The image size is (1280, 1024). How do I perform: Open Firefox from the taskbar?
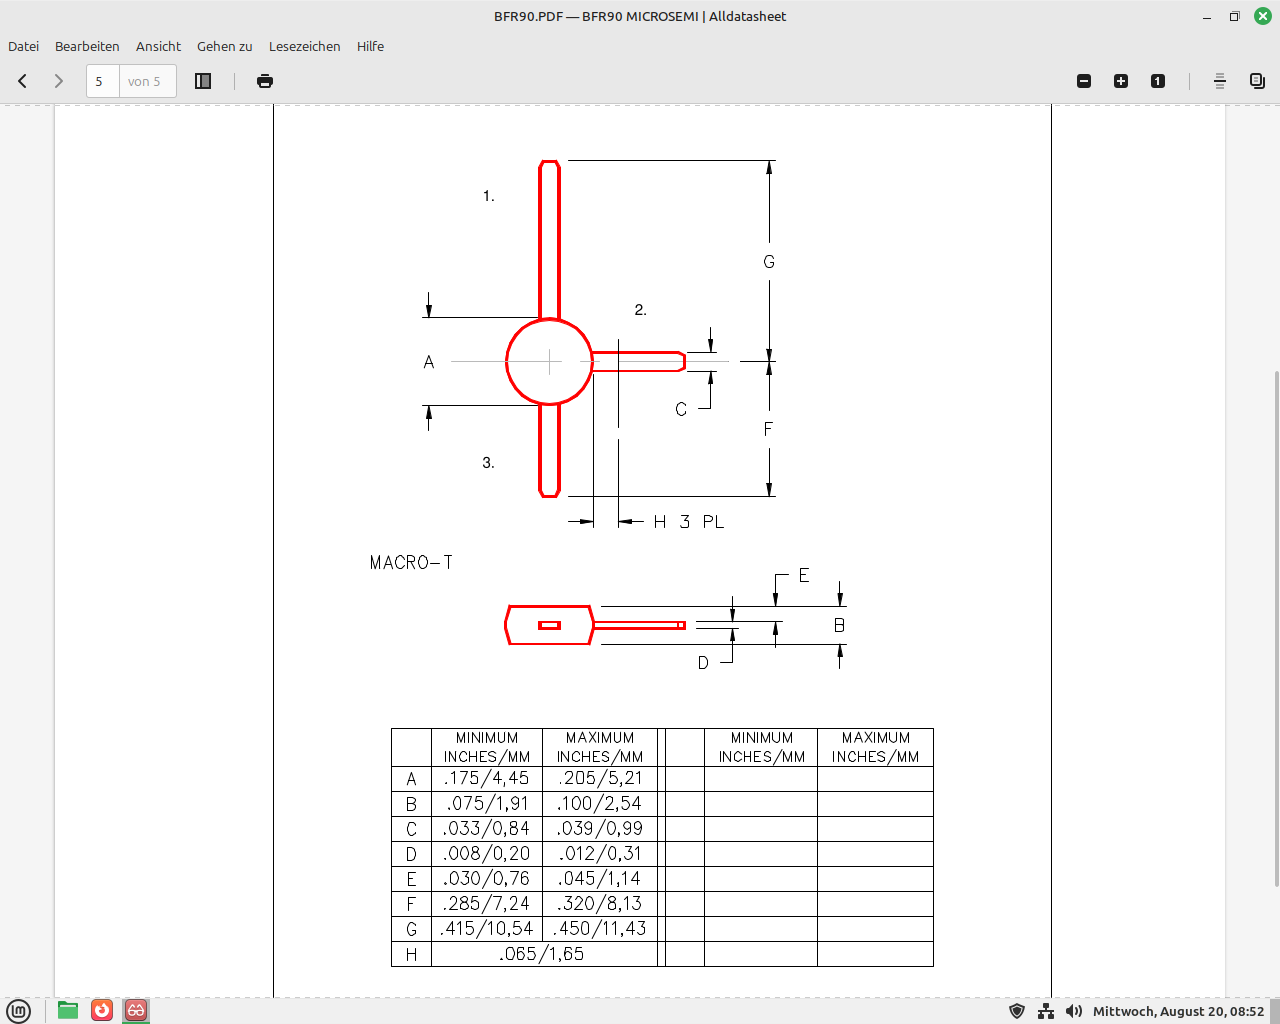(x=102, y=1010)
